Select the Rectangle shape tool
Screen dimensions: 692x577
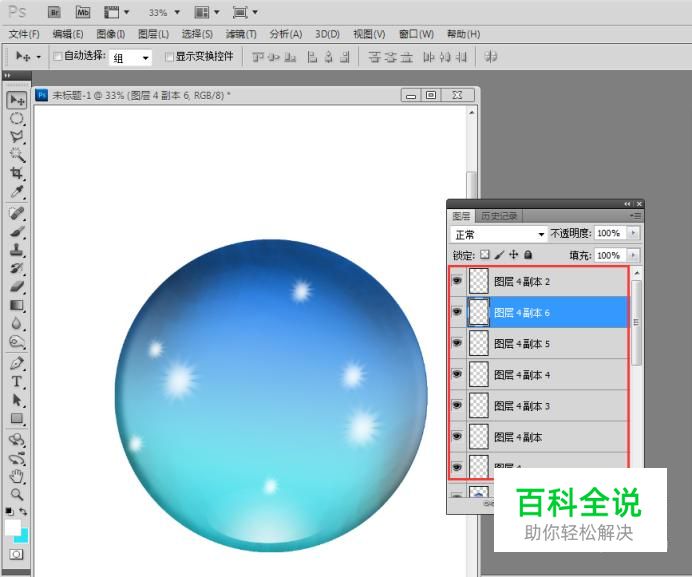17,418
